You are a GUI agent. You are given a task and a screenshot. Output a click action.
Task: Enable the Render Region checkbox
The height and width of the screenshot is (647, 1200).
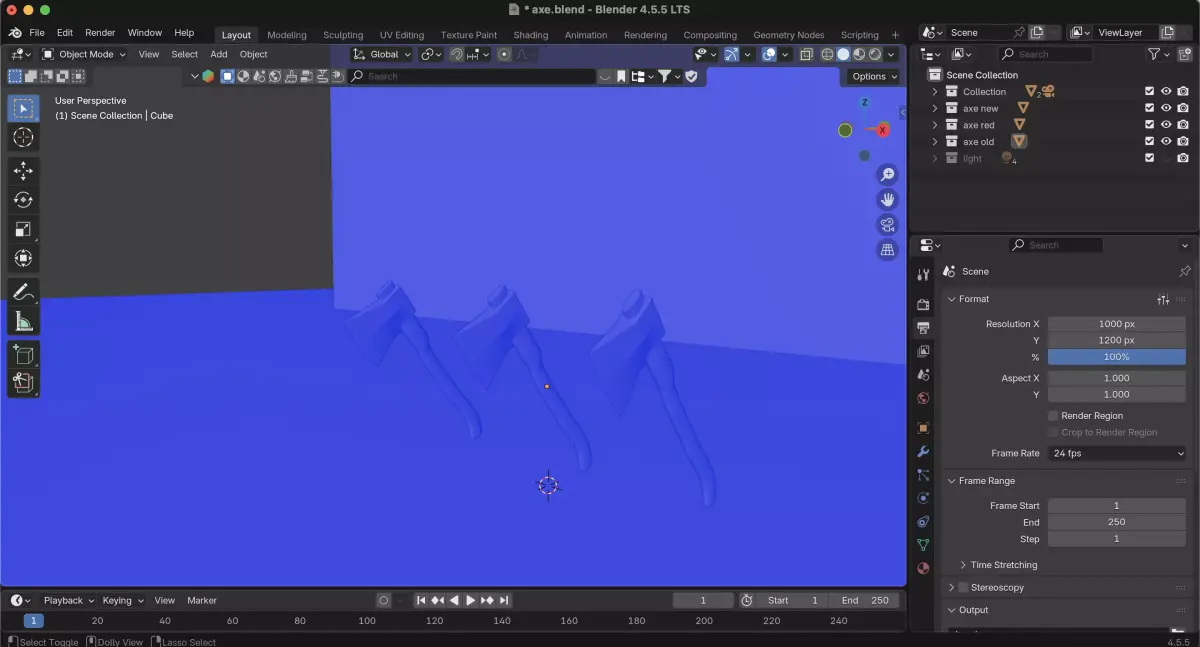[1052, 416]
